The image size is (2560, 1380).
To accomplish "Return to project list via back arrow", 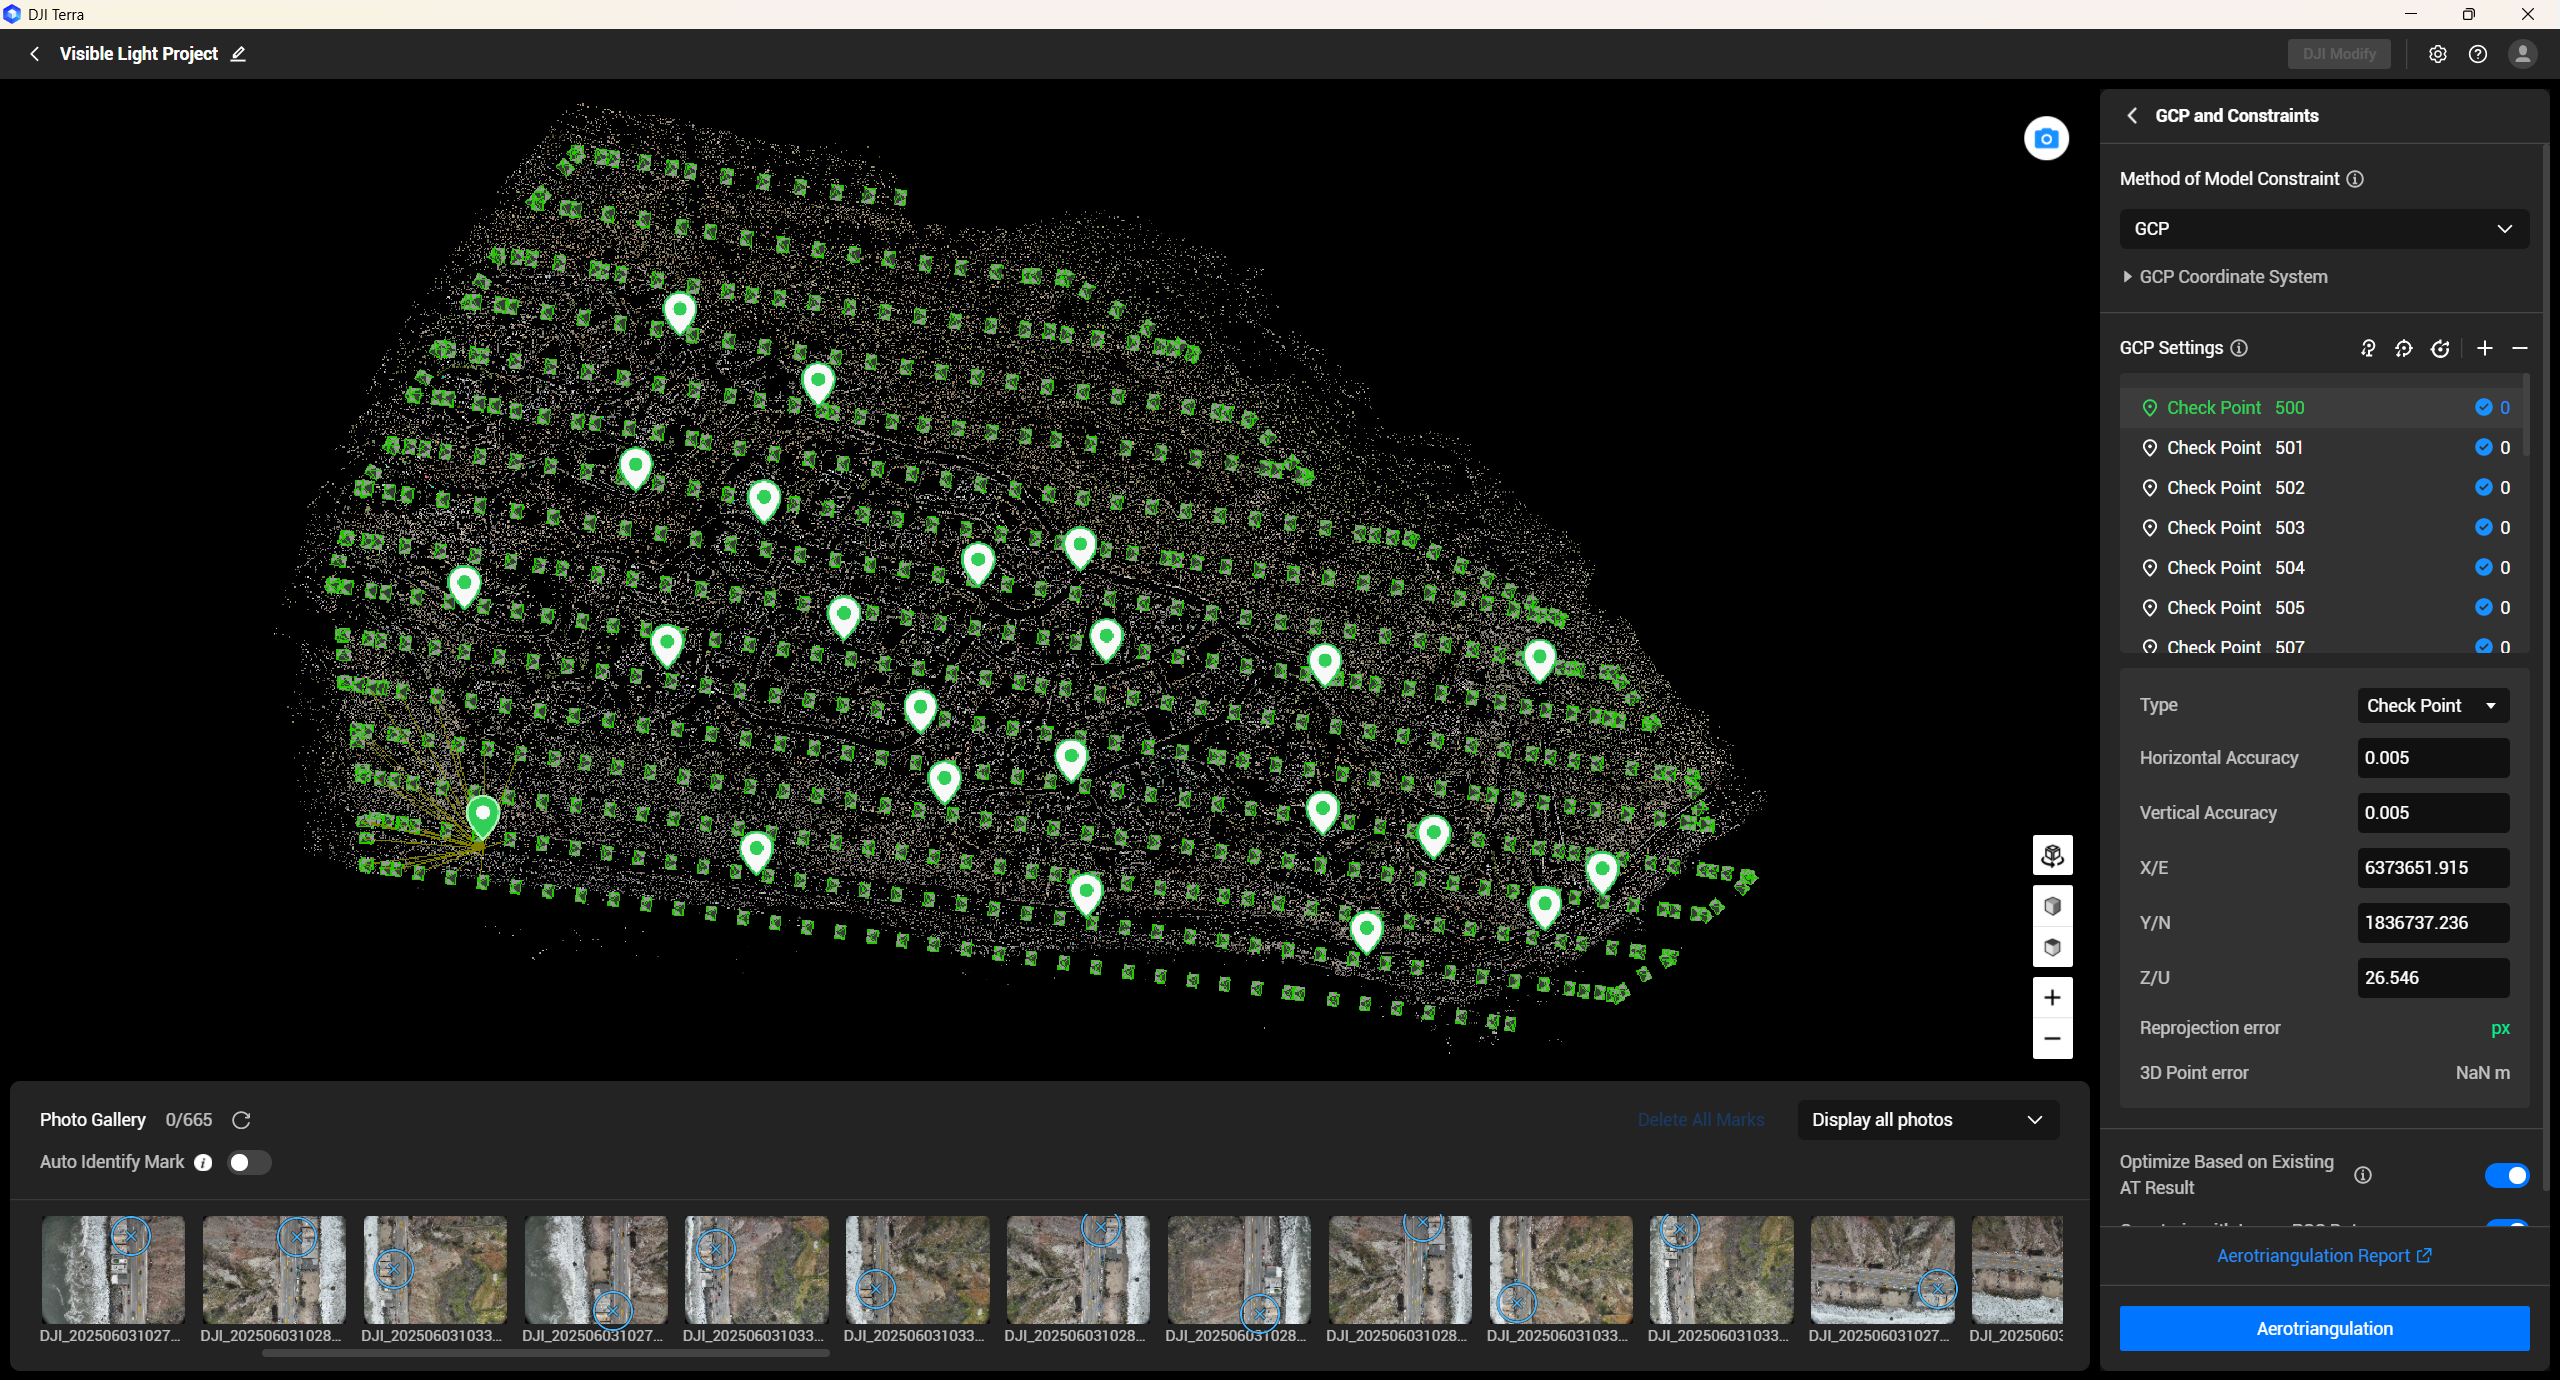I will click(x=35, y=54).
